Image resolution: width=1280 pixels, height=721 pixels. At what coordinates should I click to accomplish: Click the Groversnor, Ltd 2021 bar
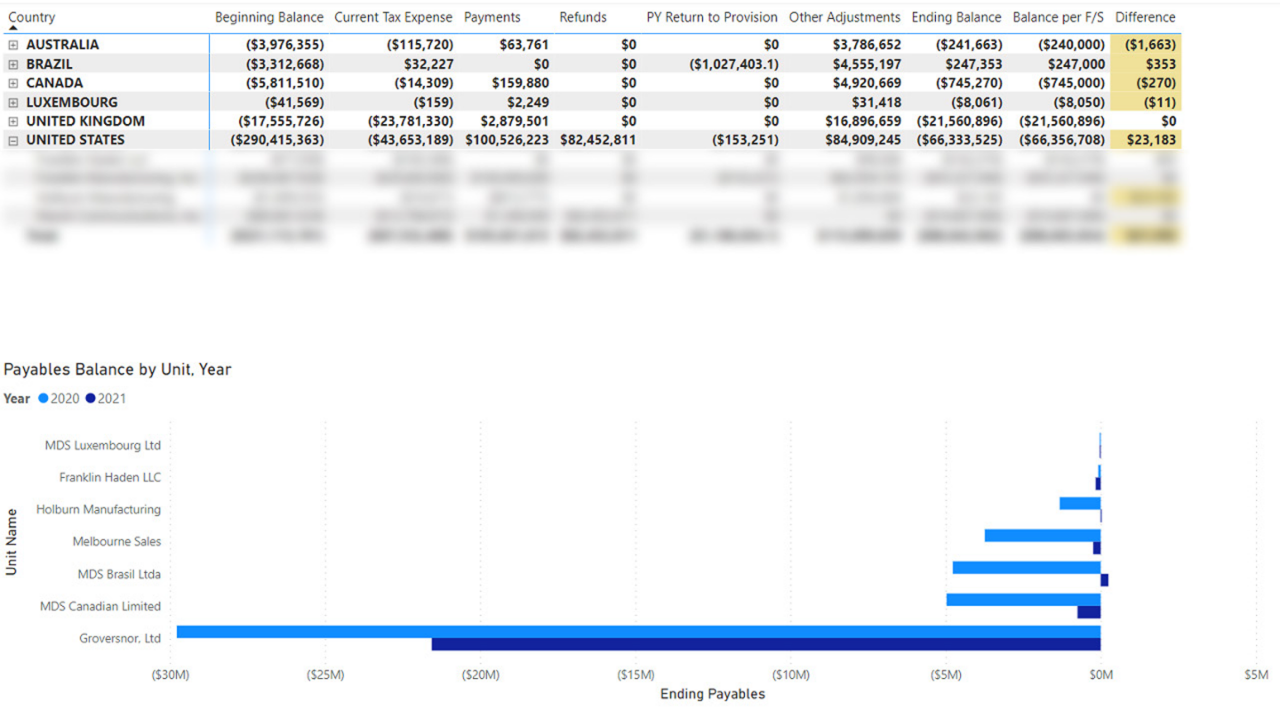[766, 644]
